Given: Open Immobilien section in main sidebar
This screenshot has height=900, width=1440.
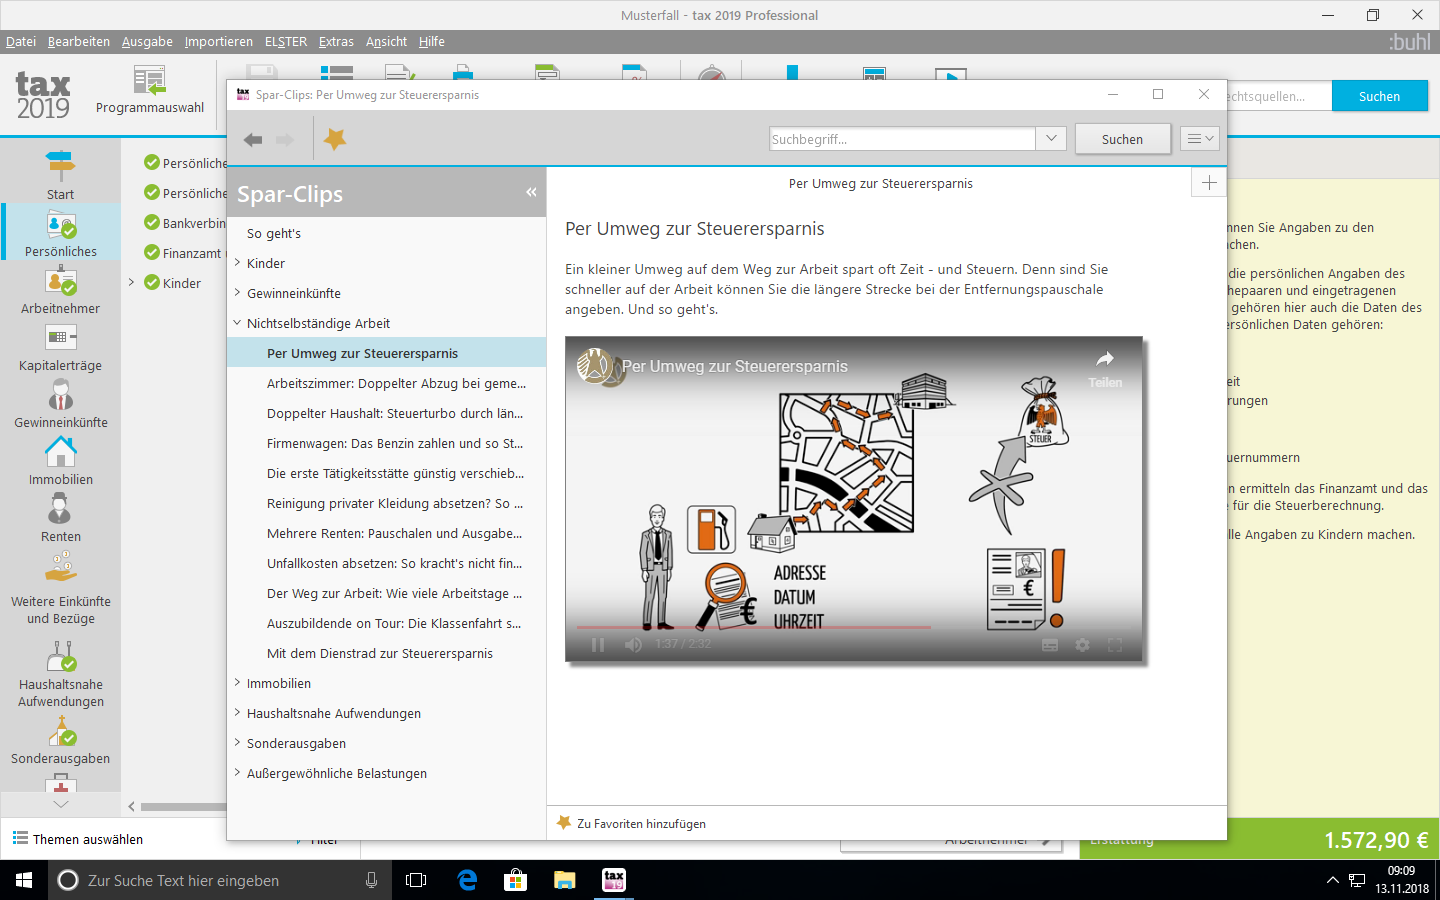Looking at the screenshot, I should (60, 460).
